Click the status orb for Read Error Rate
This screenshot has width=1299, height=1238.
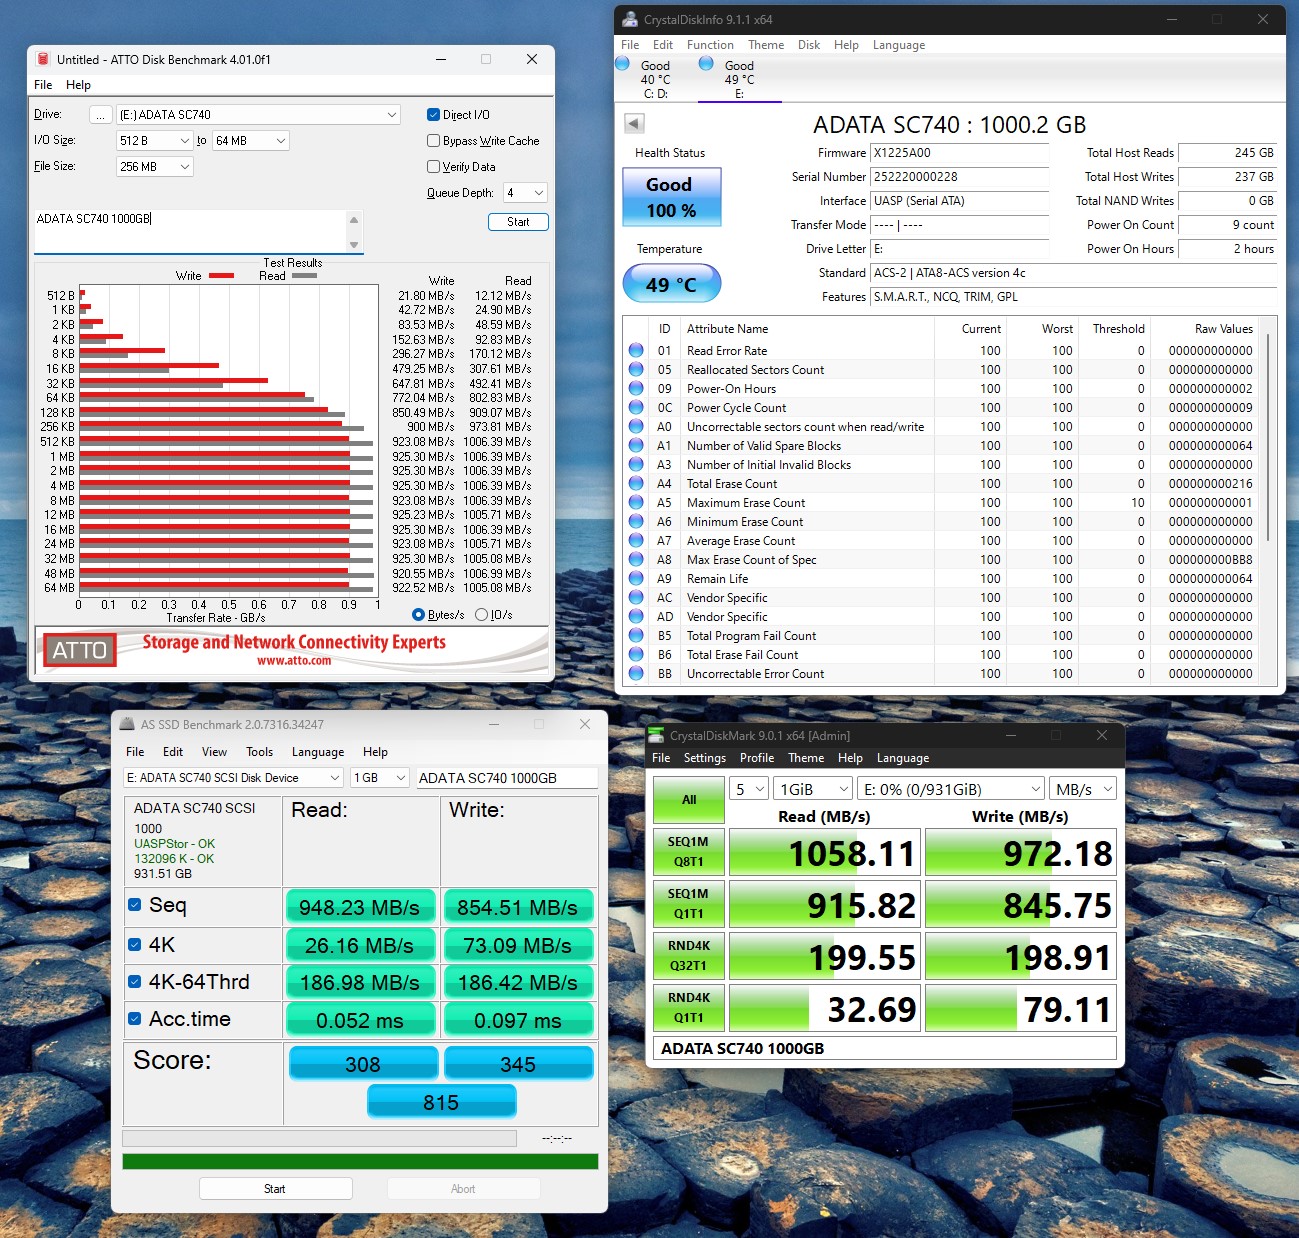click(636, 351)
